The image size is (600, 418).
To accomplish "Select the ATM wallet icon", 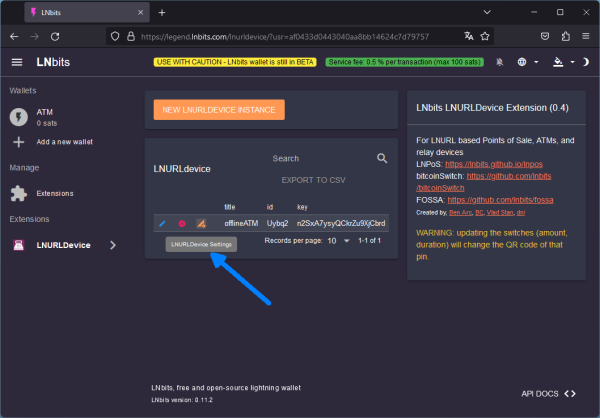I will (x=19, y=117).
